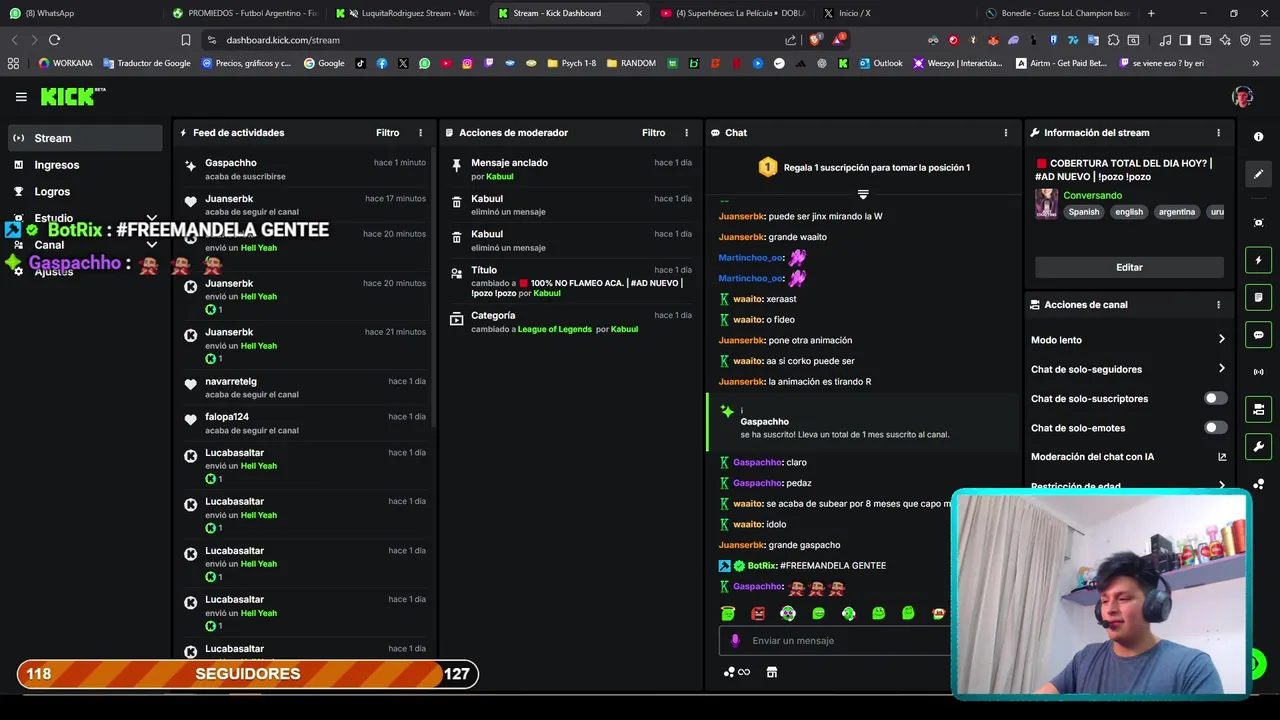
Task: Open Filtro in Acciones de moderador
Action: pyautogui.click(x=653, y=133)
